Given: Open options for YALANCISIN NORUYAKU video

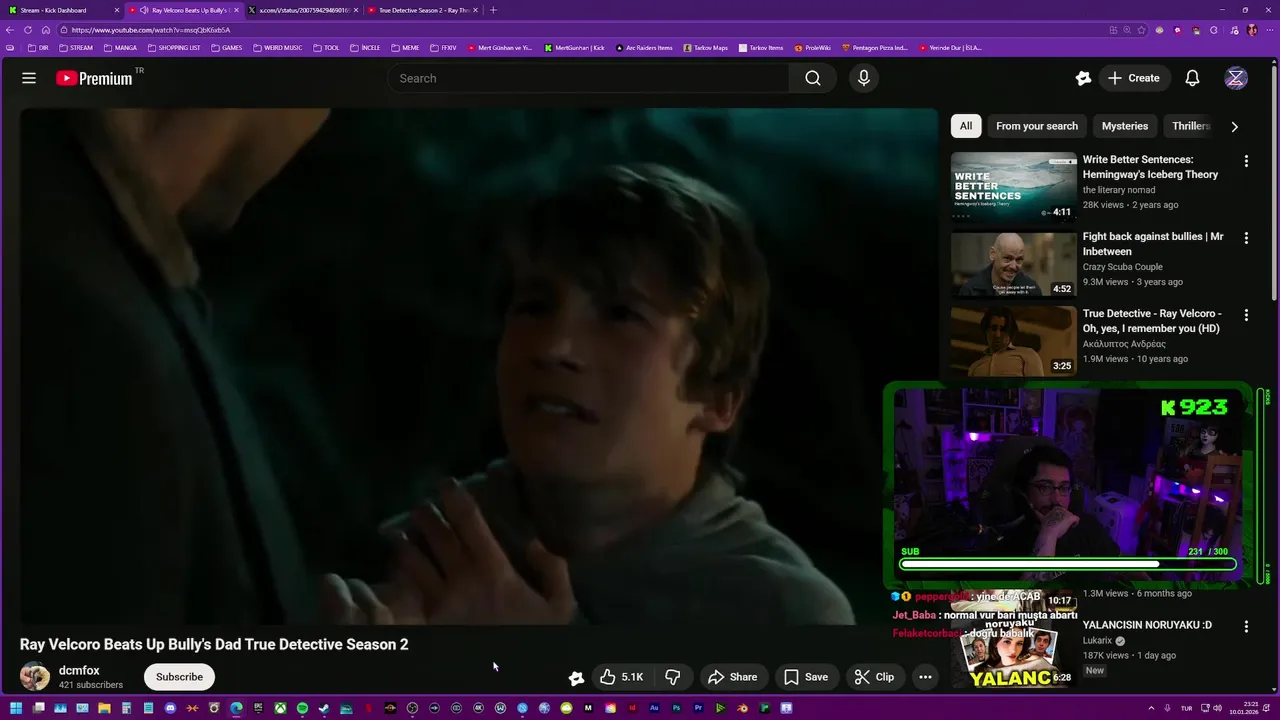Looking at the screenshot, I should coord(1246,626).
